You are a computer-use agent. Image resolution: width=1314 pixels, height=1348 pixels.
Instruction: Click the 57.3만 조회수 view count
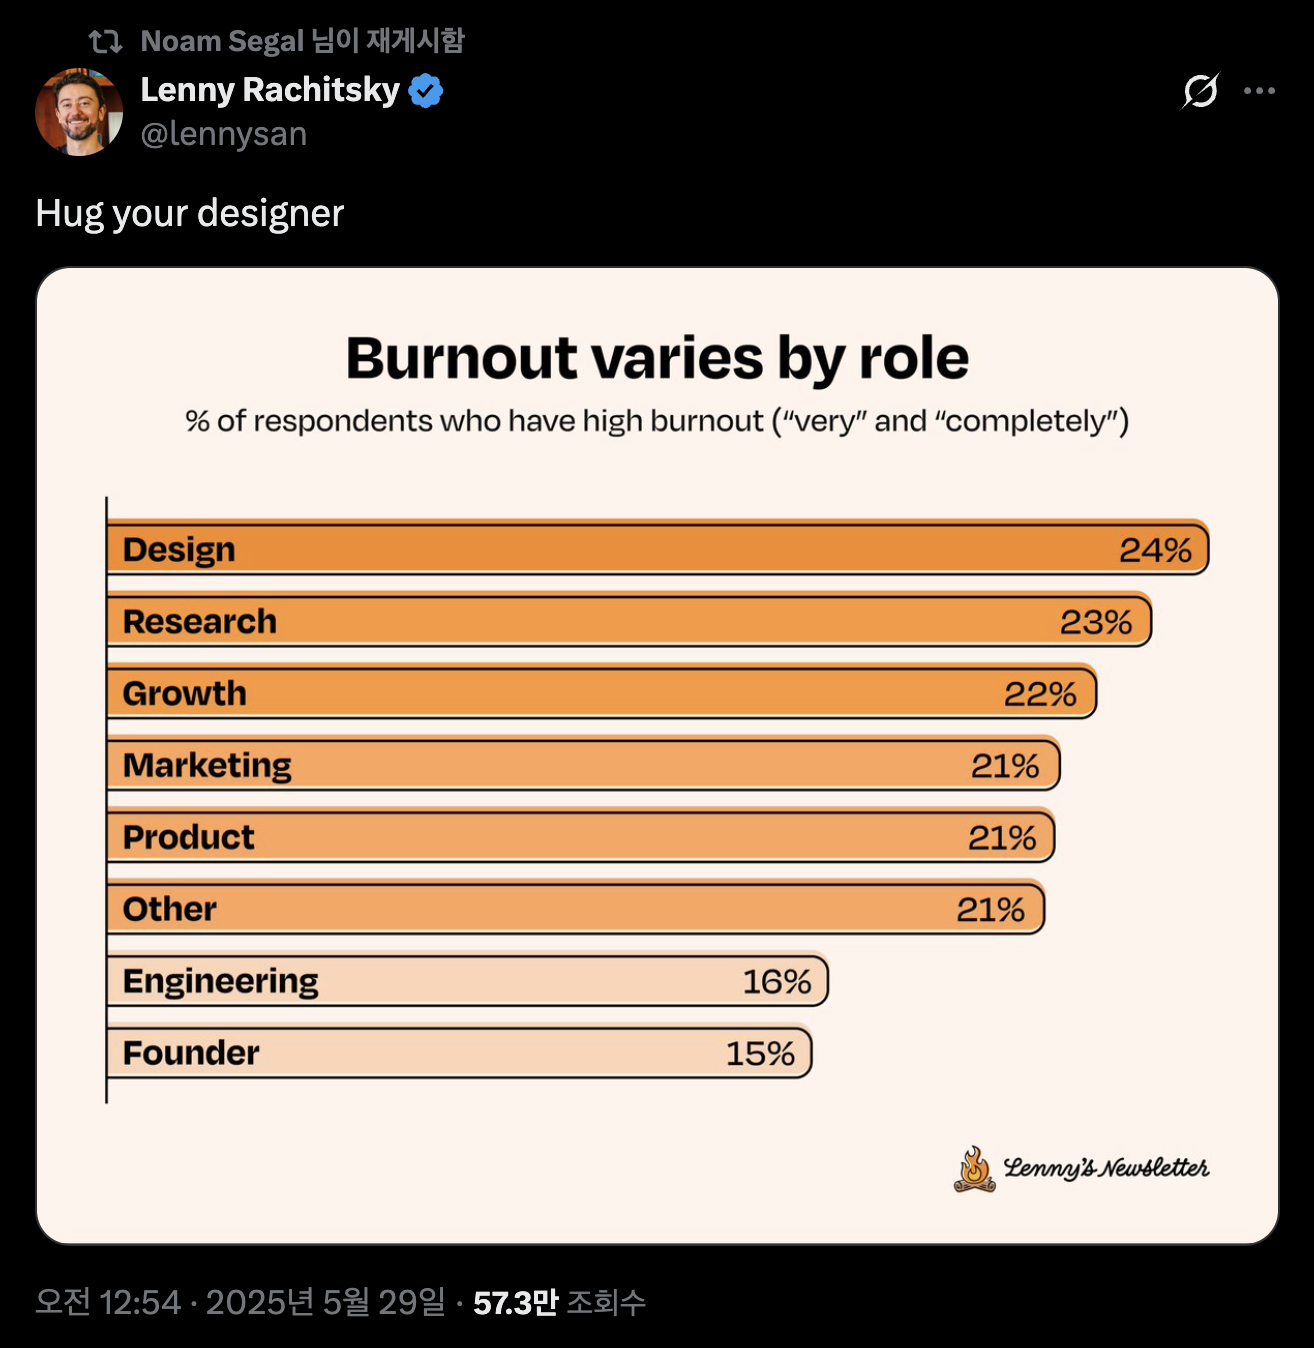(559, 1302)
